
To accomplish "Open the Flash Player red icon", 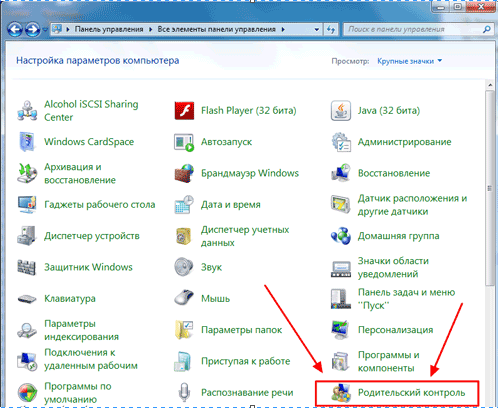I will [x=184, y=111].
